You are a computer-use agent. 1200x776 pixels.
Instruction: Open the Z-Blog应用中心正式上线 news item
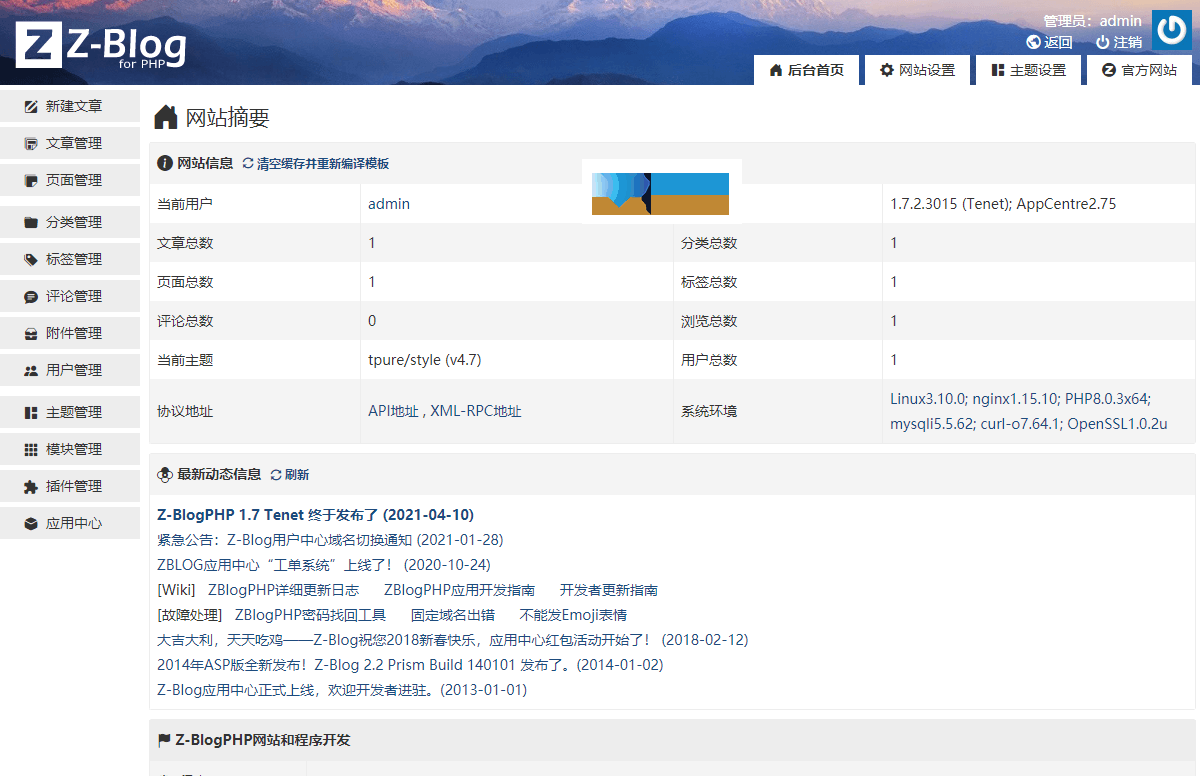tap(342, 690)
